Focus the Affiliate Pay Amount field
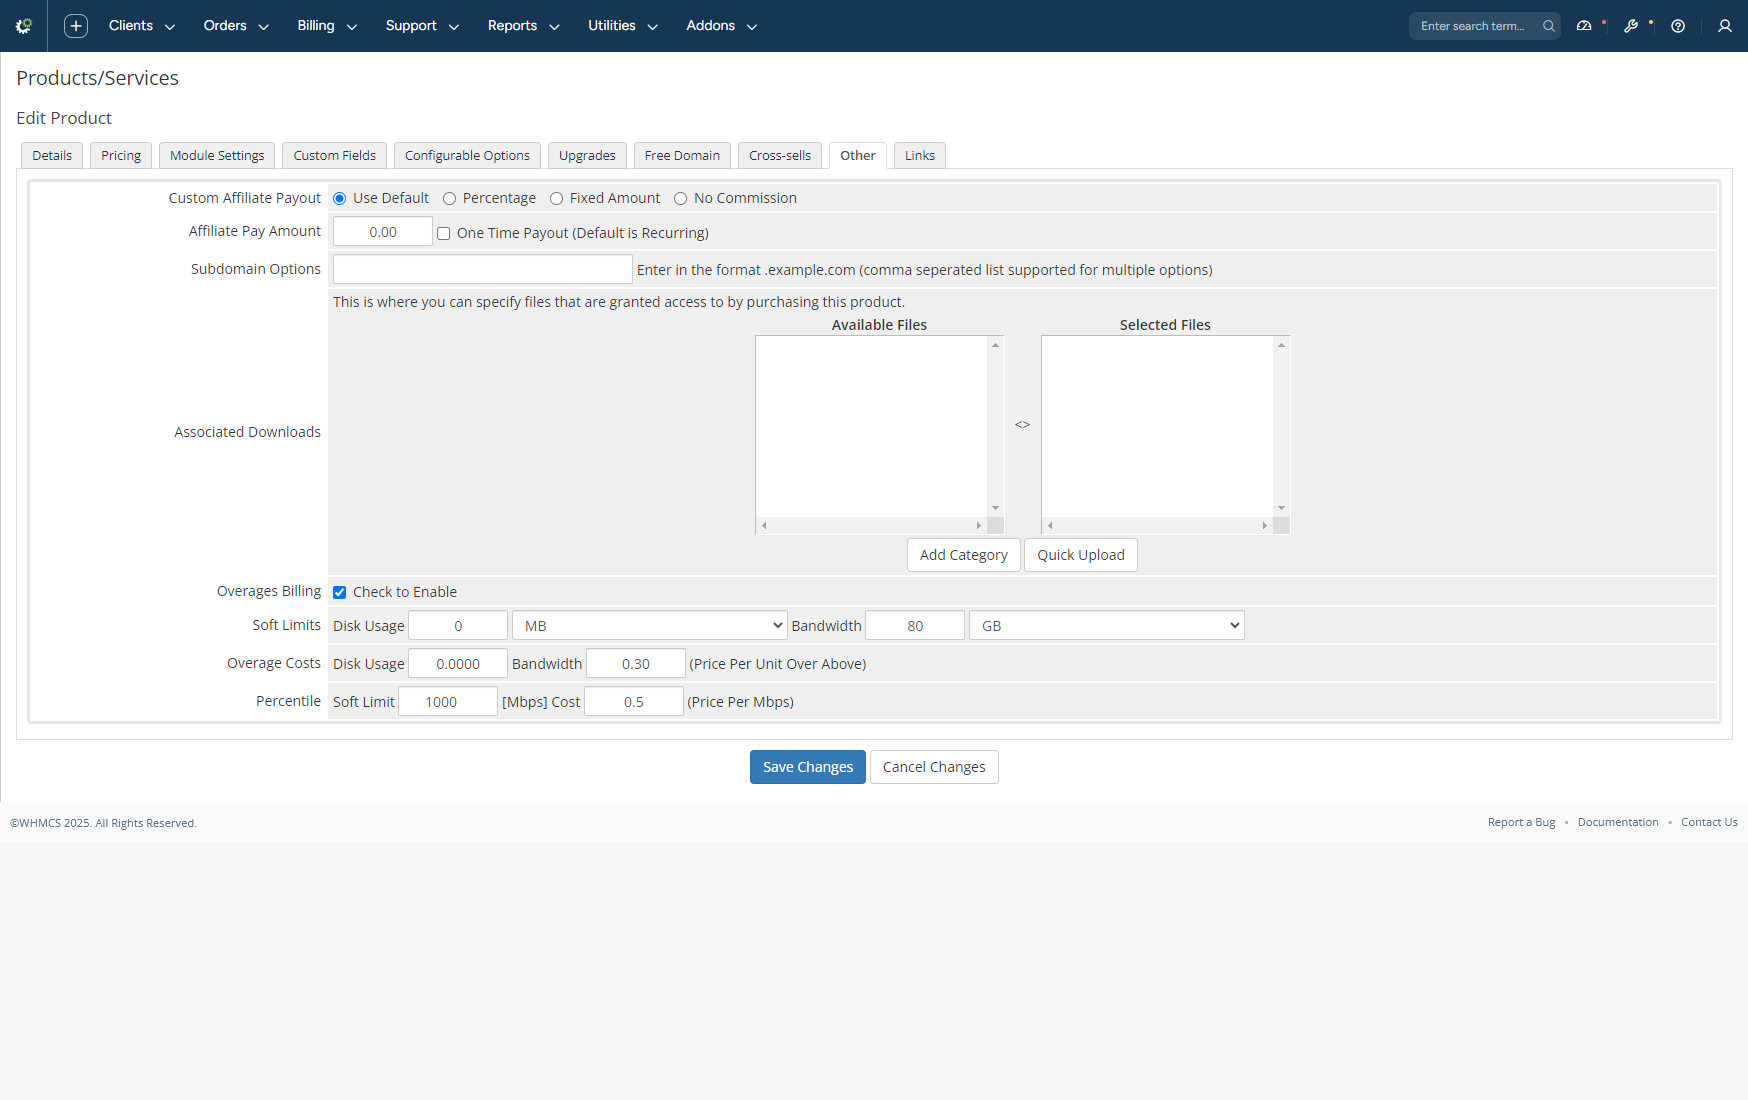The image size is (1748, 1100). point(383,232)
